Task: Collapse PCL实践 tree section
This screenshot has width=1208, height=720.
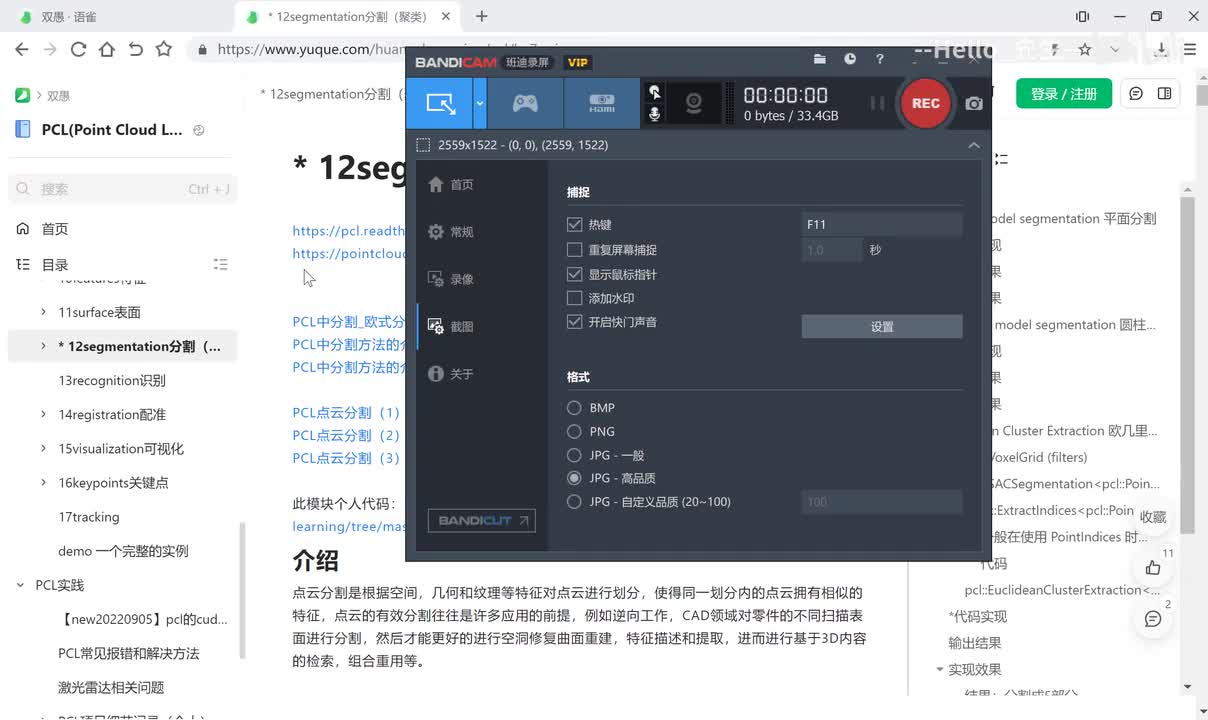Action: pyautogui.click(x=20, y=585)
